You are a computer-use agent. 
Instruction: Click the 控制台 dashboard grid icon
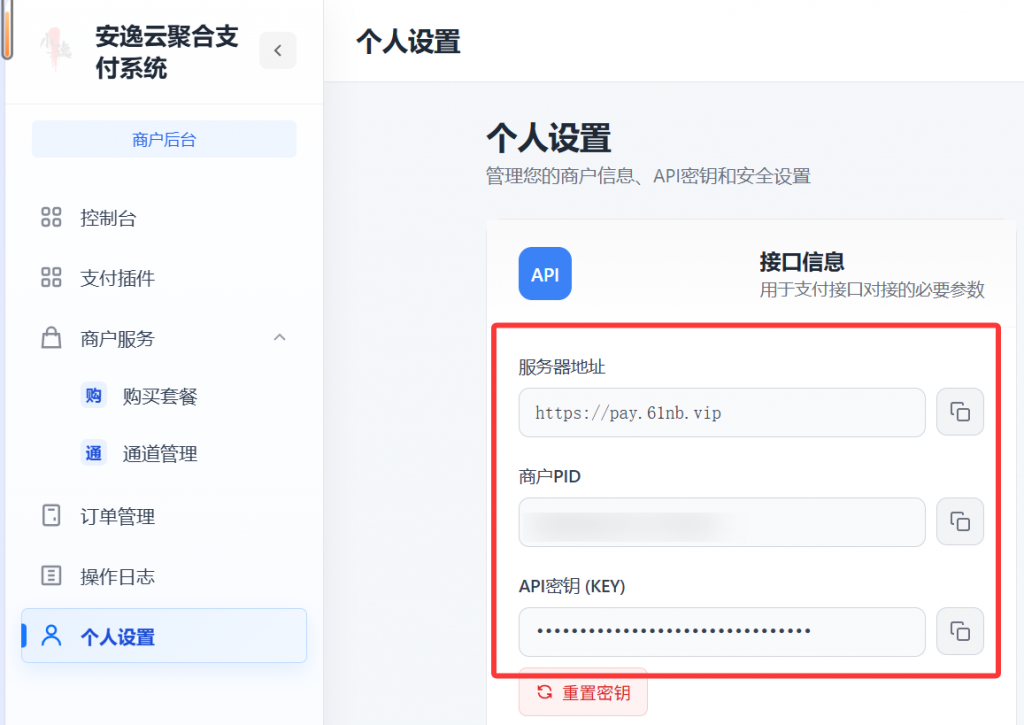point(51,218)
